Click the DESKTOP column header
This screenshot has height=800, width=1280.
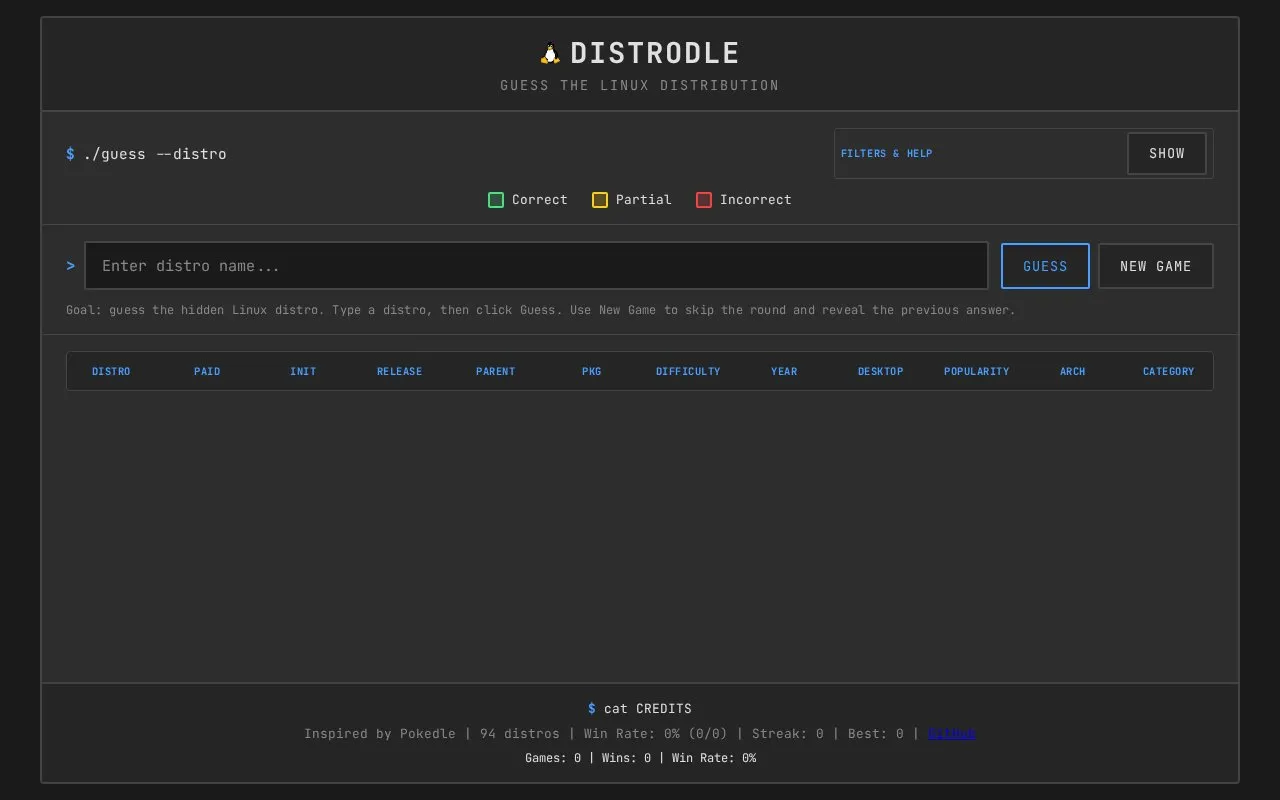[880, 372]
